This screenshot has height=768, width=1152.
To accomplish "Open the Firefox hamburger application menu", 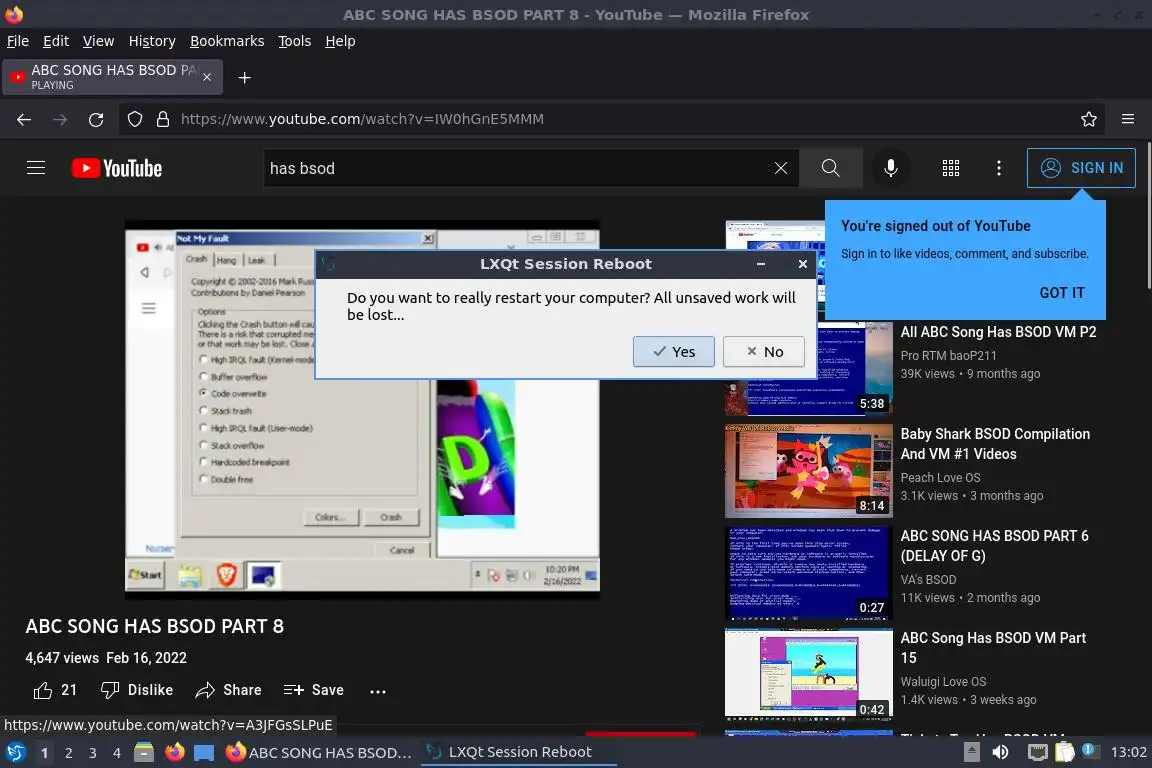I will tap(1128, 119).
